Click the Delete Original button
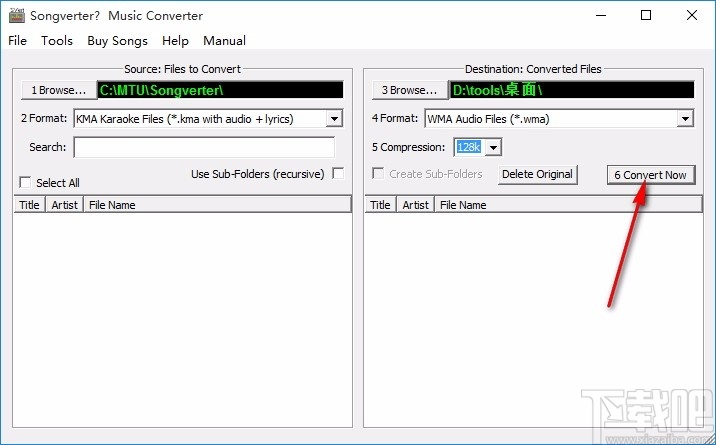This screenshot has height=445, width=716. click(x=537, y=174)
